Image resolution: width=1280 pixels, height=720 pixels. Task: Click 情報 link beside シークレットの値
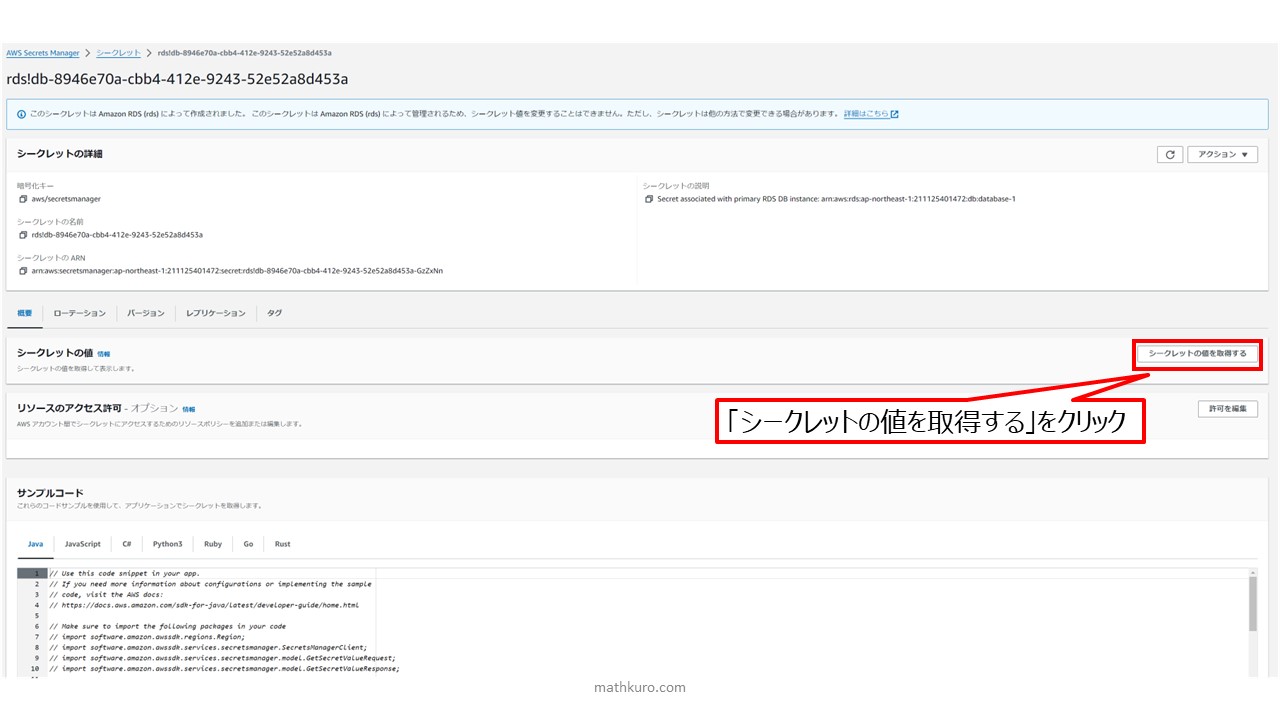(x=104, y=354)
